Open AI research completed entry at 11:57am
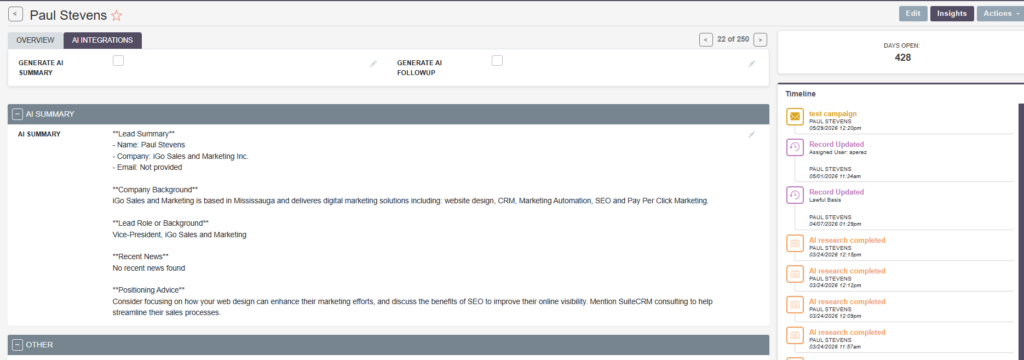 tap(847, 332)
